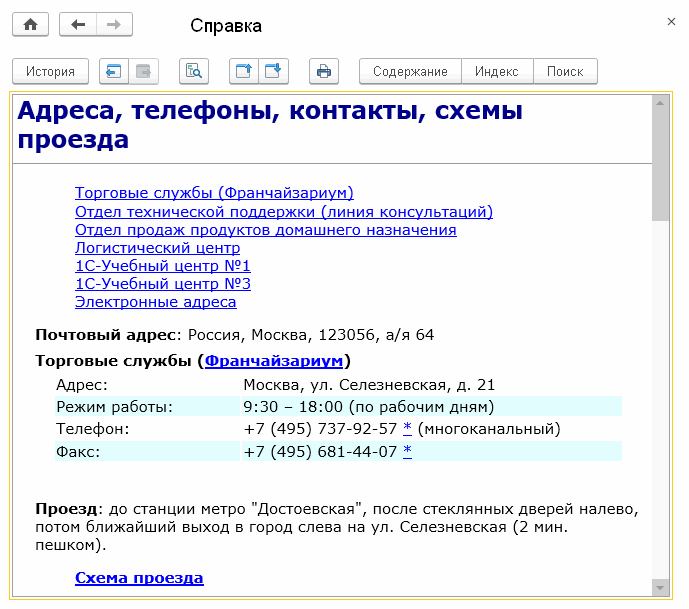Click postal address text а/я 64
This screenshot has height=609, width=689.
(x=410, y=335)
